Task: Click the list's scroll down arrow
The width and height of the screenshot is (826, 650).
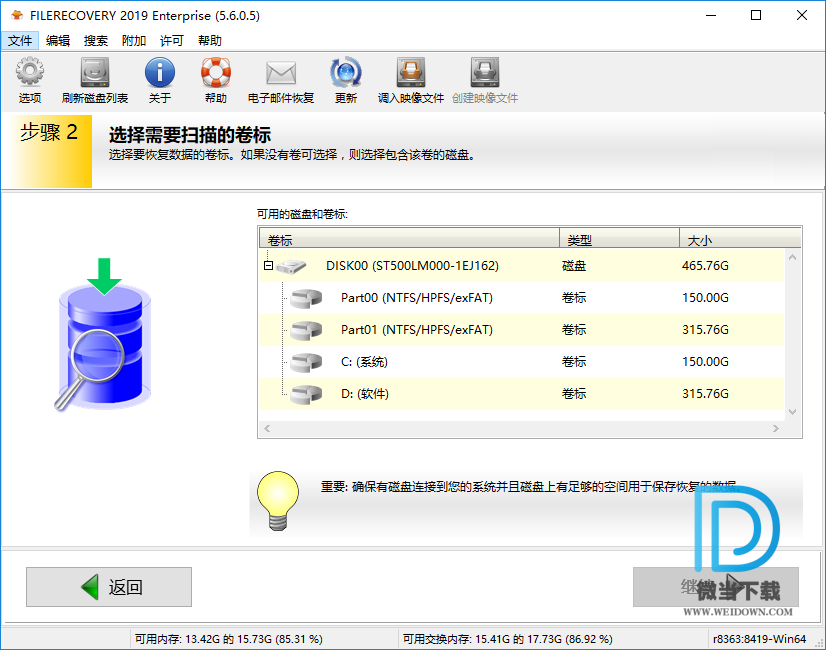Action: pyautogui.click(x=792, y=412)
